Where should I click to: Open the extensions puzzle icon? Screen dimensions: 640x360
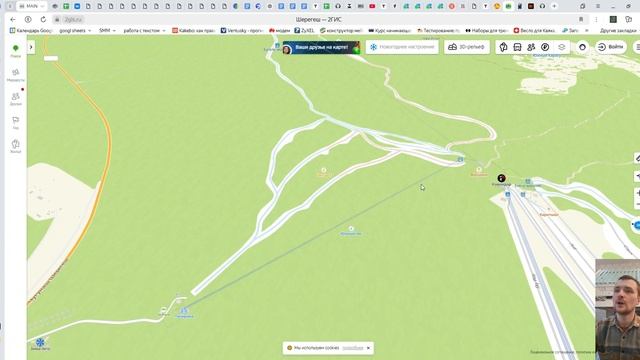pyautogui.click(x=629, y=20)
